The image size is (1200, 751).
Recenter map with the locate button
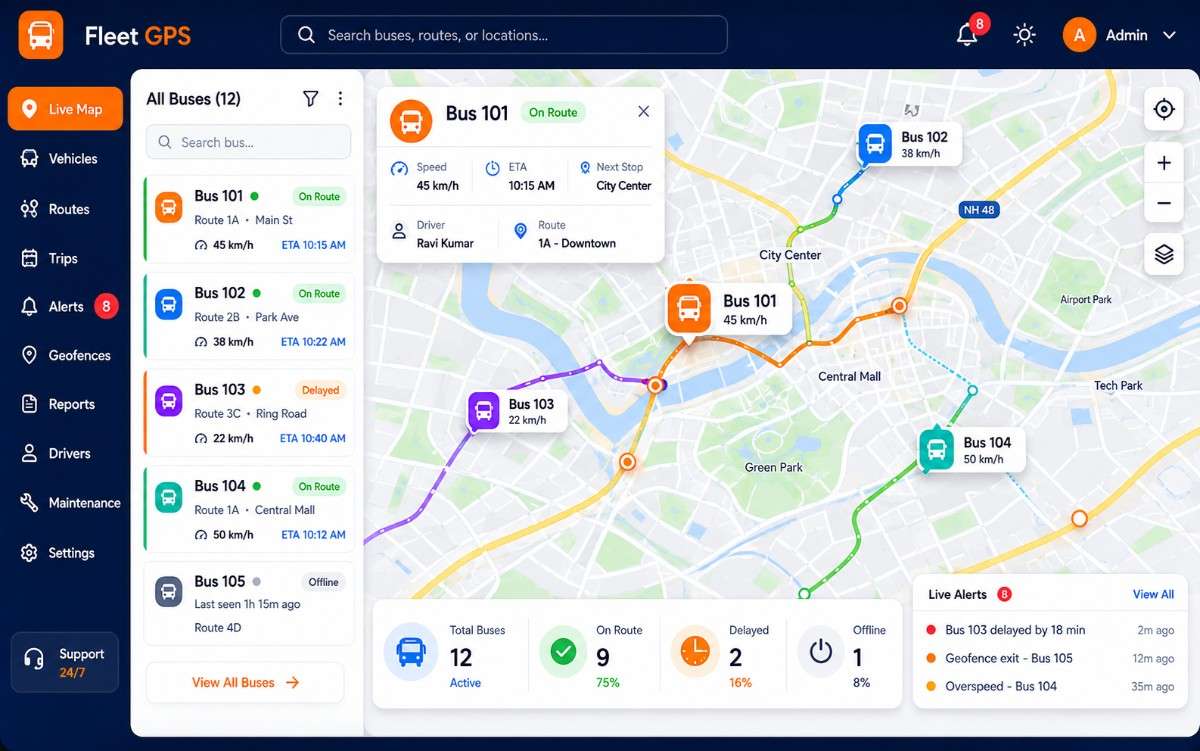[1164, 109]
